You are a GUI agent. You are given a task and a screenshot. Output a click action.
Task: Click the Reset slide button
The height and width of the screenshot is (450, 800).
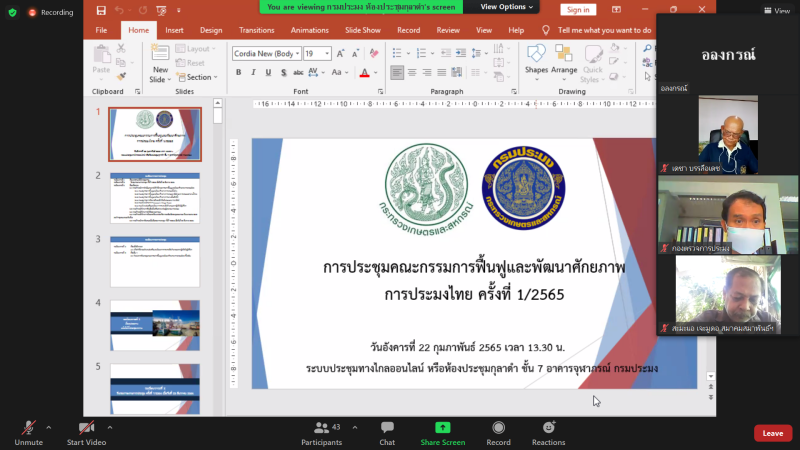pyautogui.click(x=190, y=63)
